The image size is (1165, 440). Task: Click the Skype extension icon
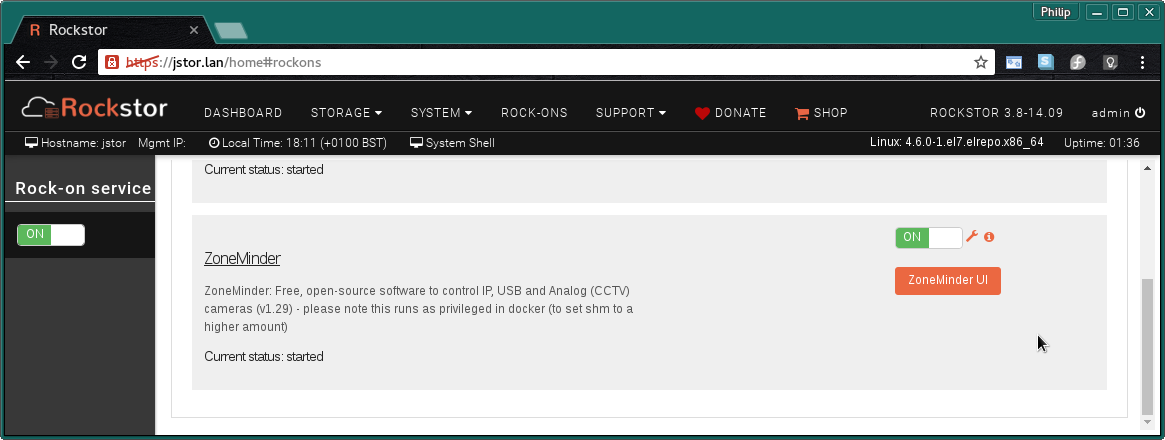[x=1046, y=62]
